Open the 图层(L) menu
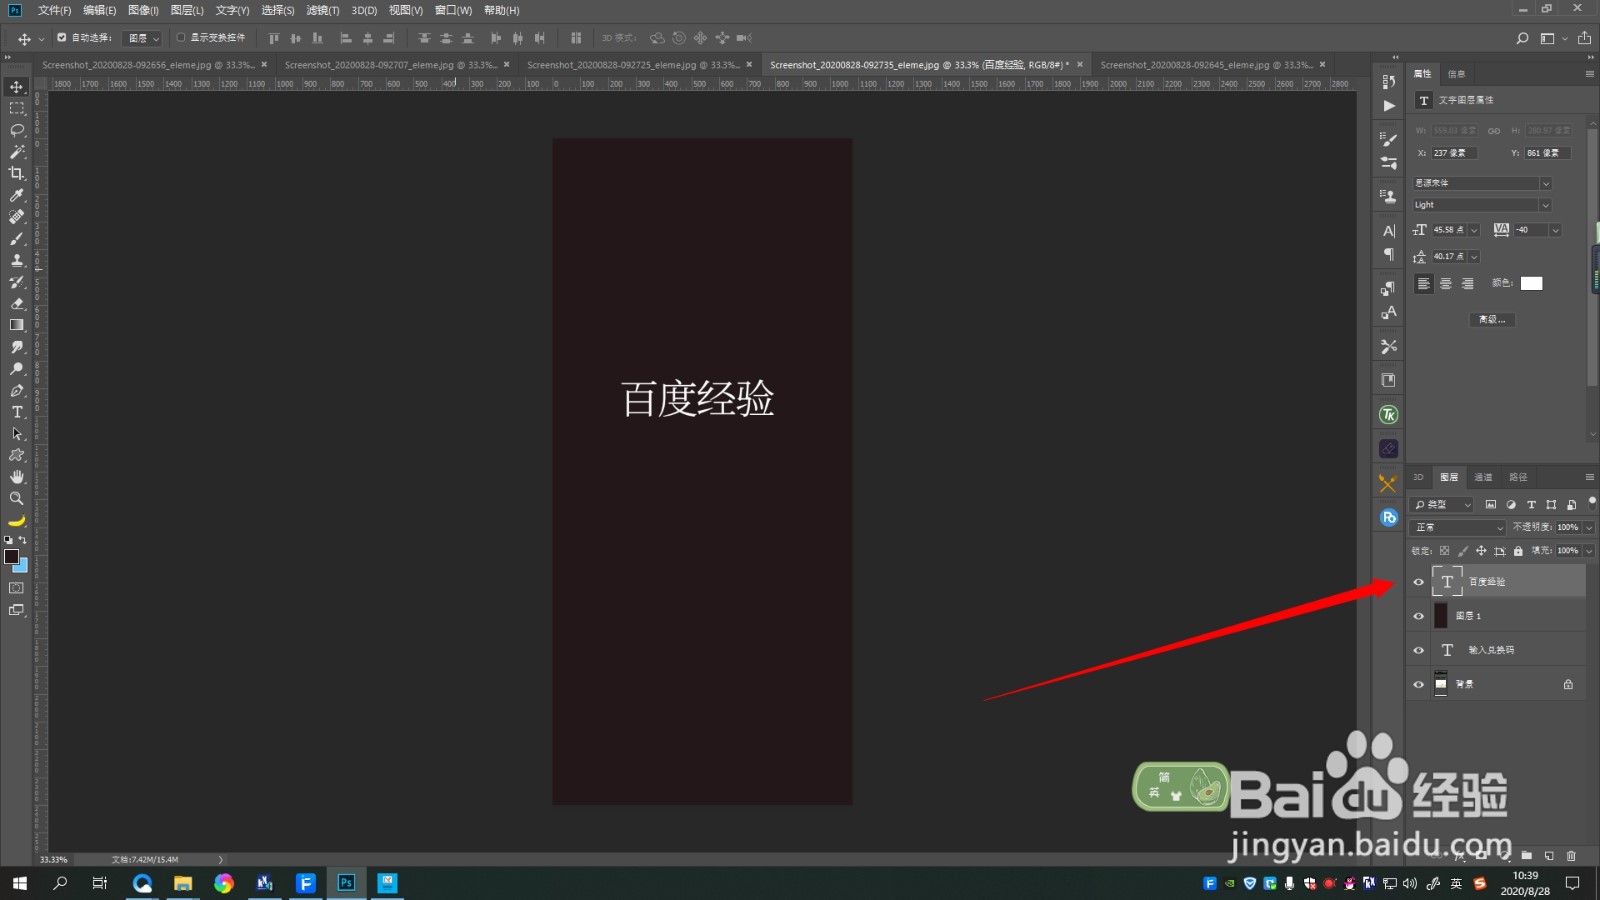The width and height of the screenshot is (1600, 900). (187, 10)
